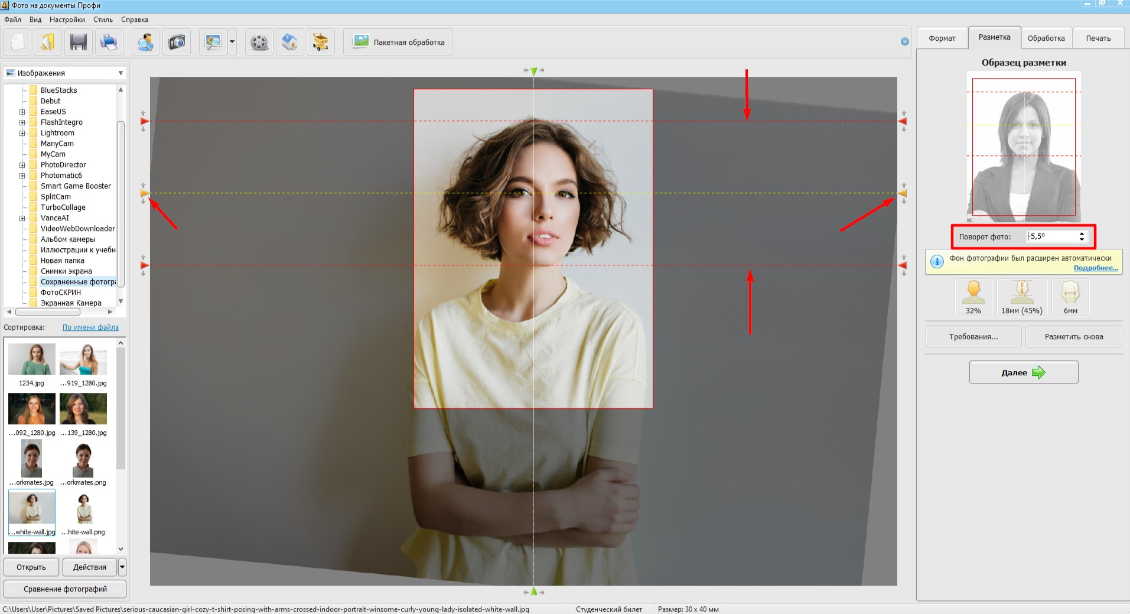Open the yellow folder toolbar icon

coord(47,42)
